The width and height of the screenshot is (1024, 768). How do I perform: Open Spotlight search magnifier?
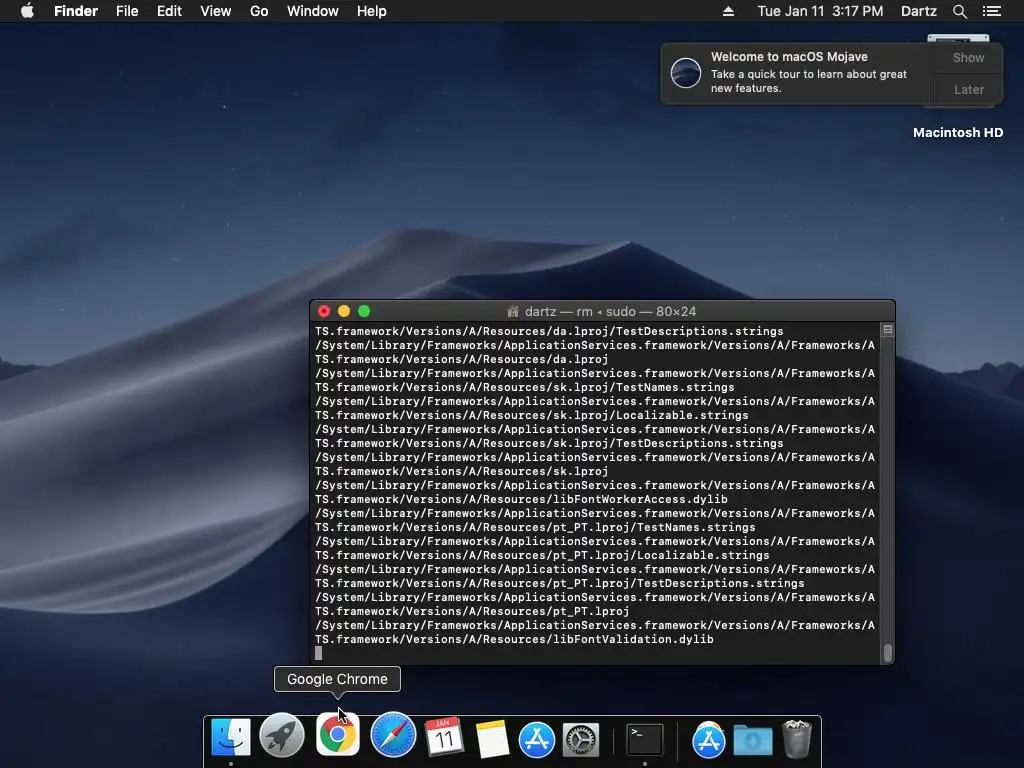point(959,11)
